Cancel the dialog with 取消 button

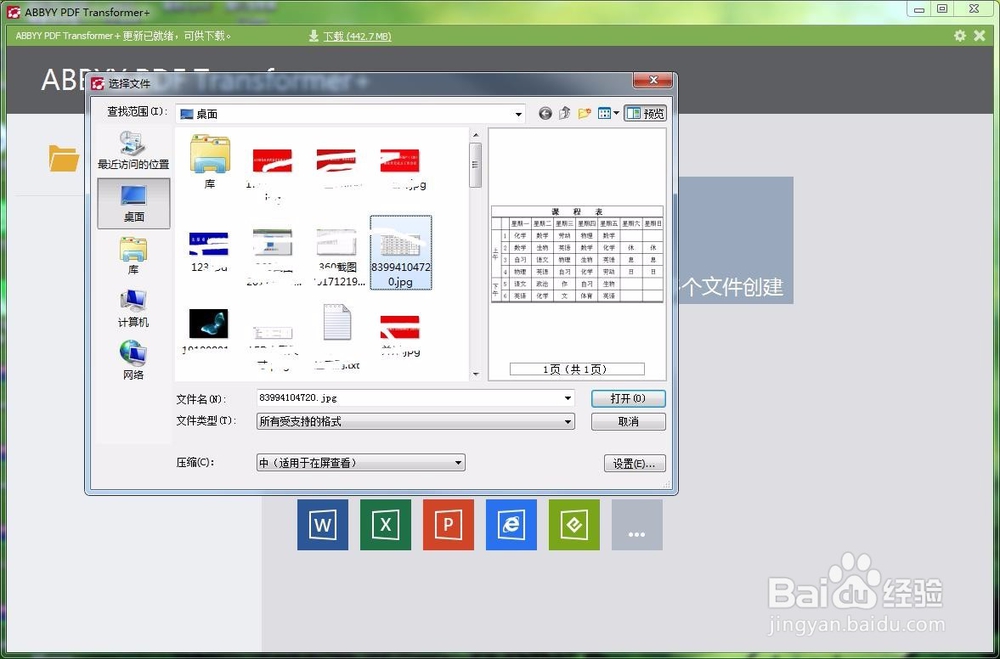pyautogui.click(x=628, y=422)
